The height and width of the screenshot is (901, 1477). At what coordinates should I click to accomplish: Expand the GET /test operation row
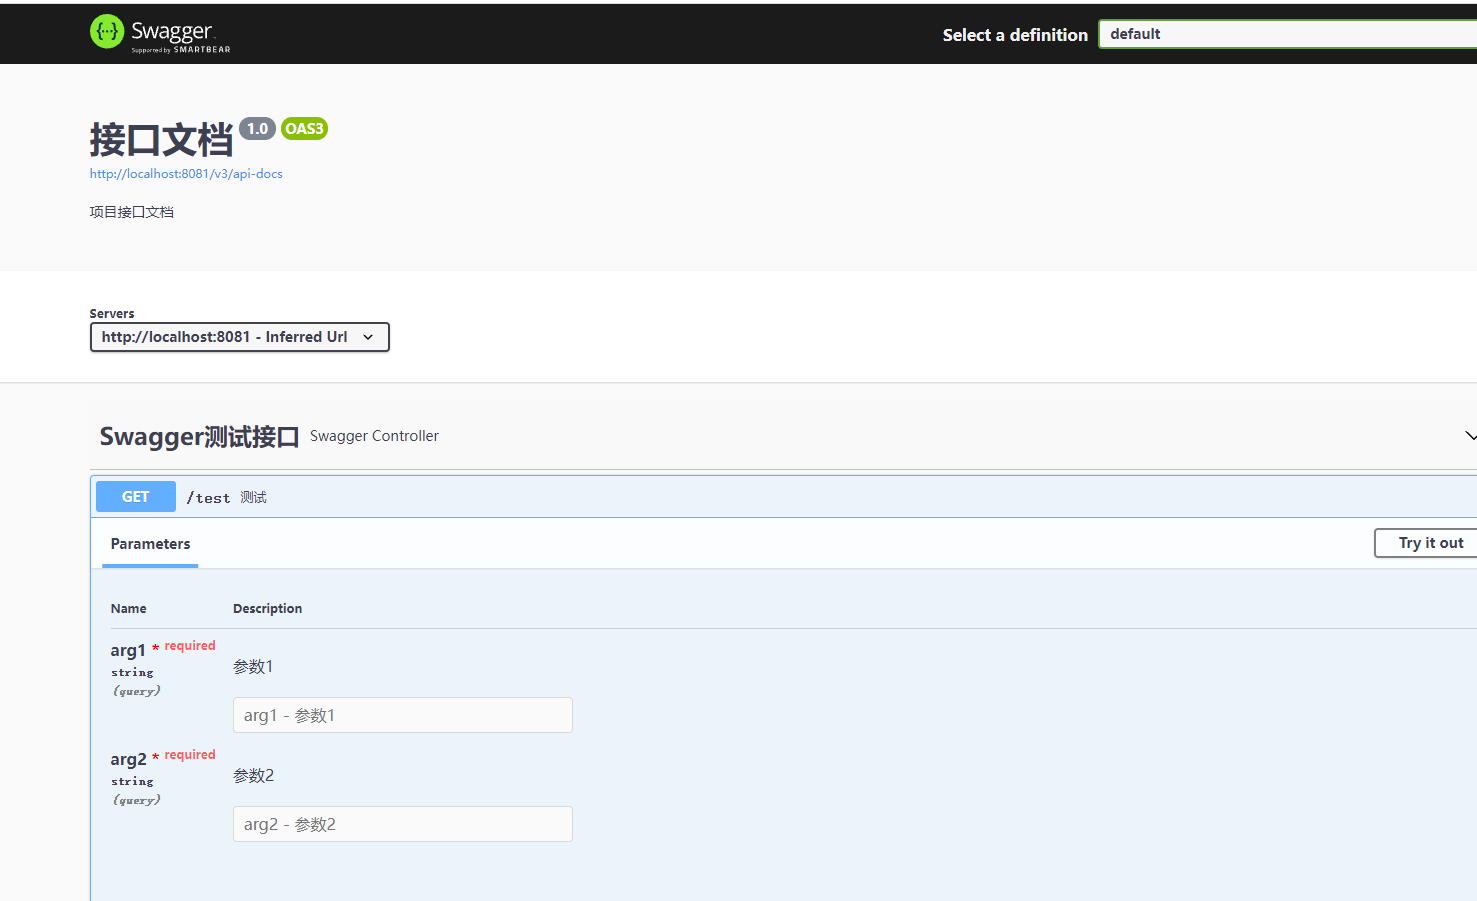click(700, 496)
